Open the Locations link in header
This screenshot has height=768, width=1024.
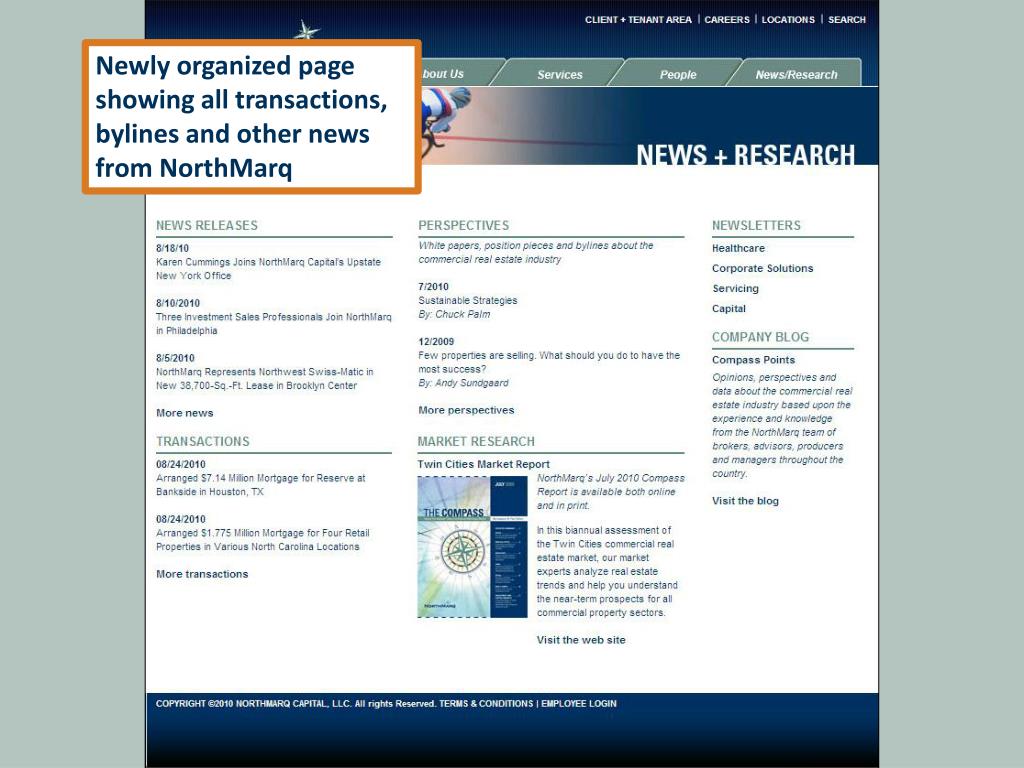click(788, 20)
